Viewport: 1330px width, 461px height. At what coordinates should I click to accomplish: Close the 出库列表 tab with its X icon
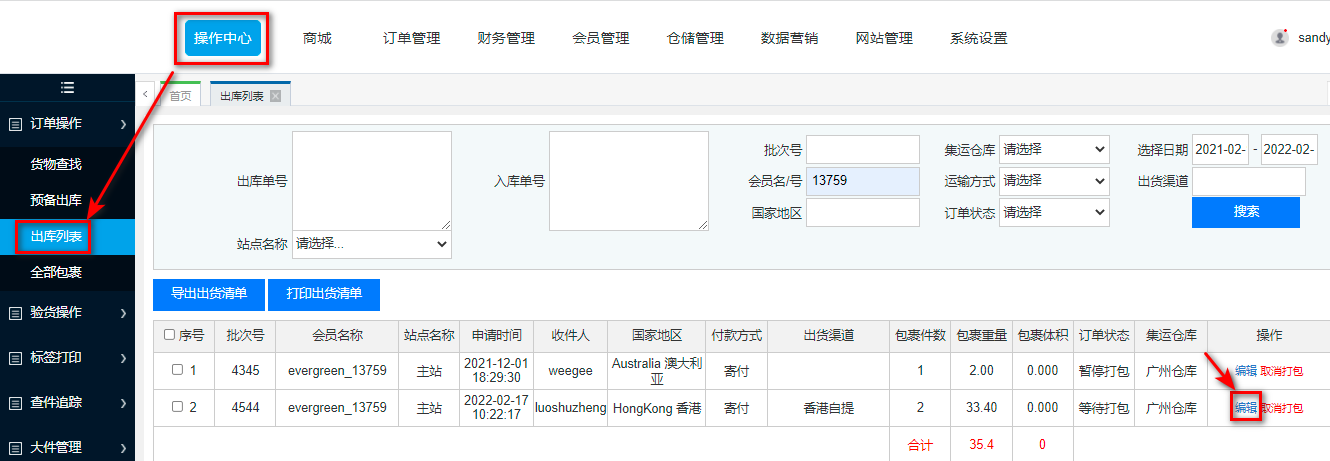pyautogui.click(x=276, y=96)
